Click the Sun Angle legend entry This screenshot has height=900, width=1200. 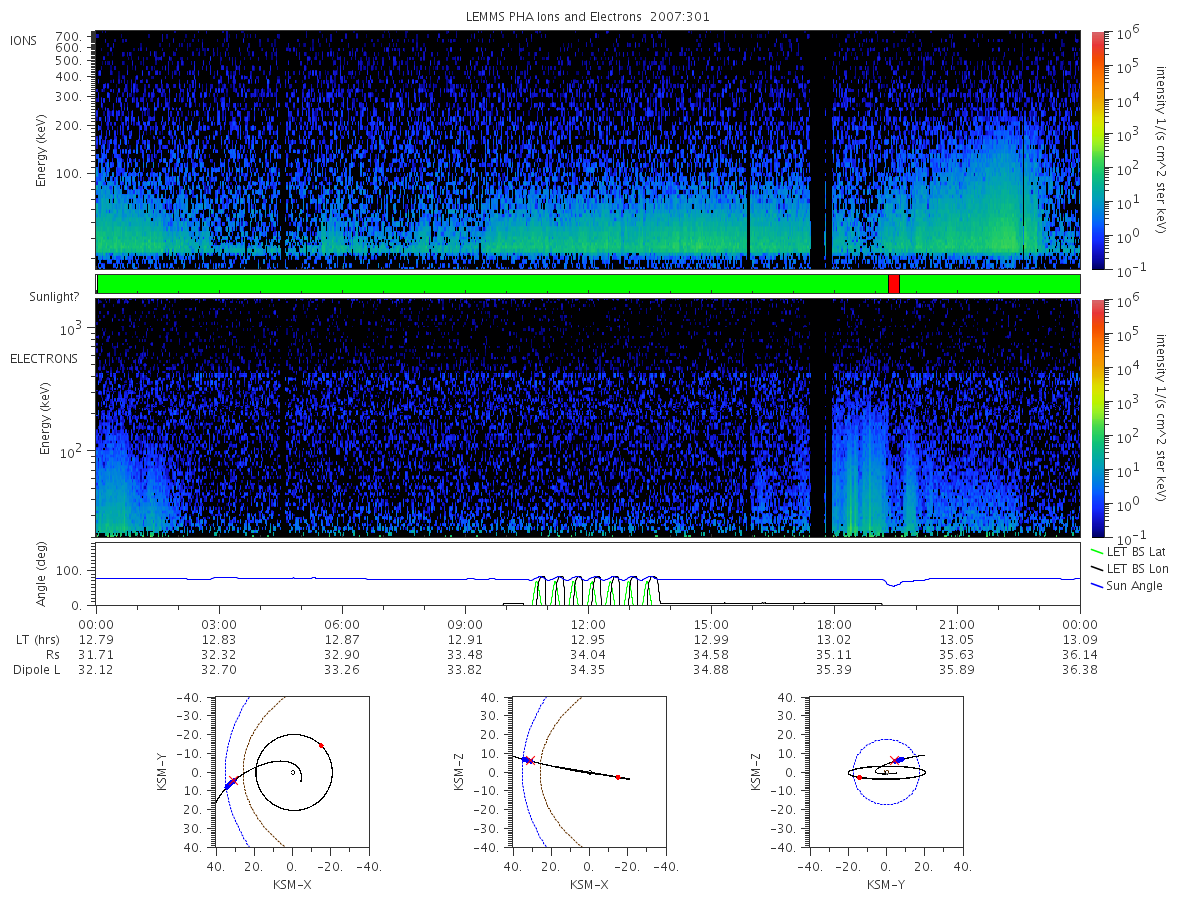(x=1127, y=585)
